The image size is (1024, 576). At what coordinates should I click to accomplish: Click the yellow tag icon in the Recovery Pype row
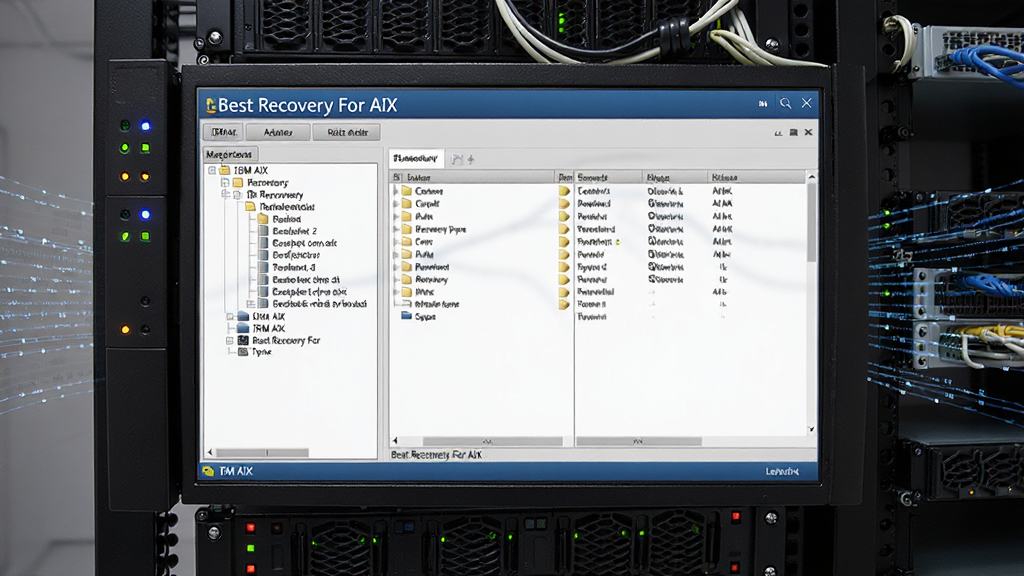click(564, 229)
